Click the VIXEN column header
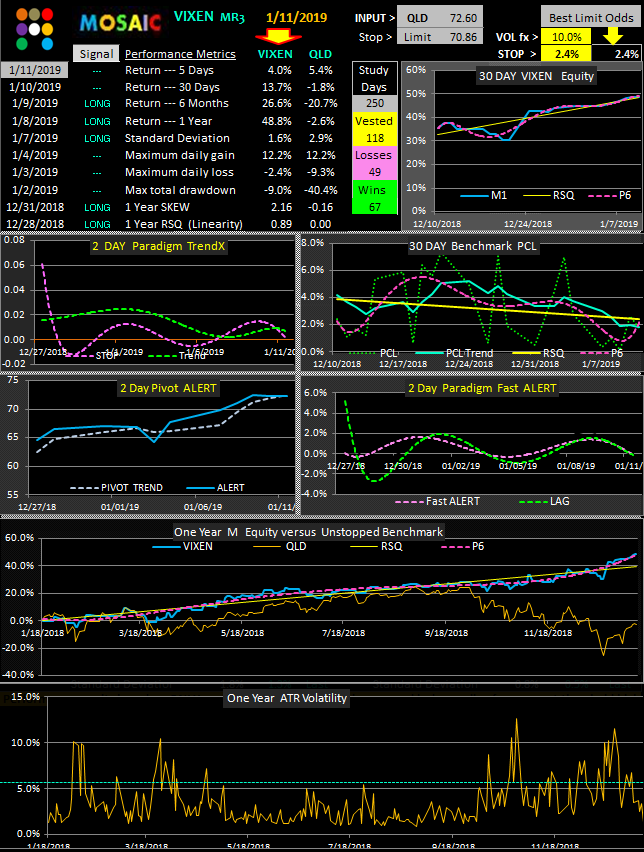Screen dimensions: 644x852 275,54
